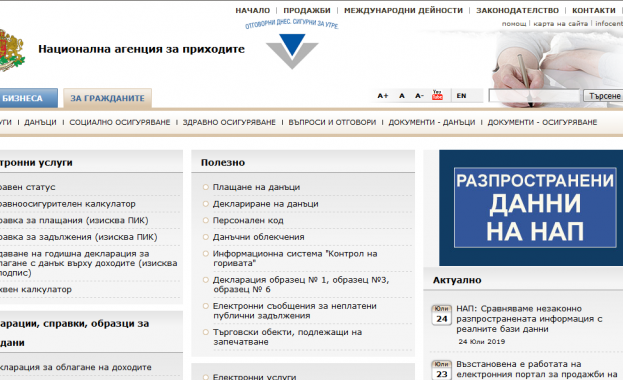Open МЕЖДУНАРОДНИ ДЕЙНОСТИ menu item
This screenshot has height=380, width=623.
pyautogui.click(x=403, y=11)
